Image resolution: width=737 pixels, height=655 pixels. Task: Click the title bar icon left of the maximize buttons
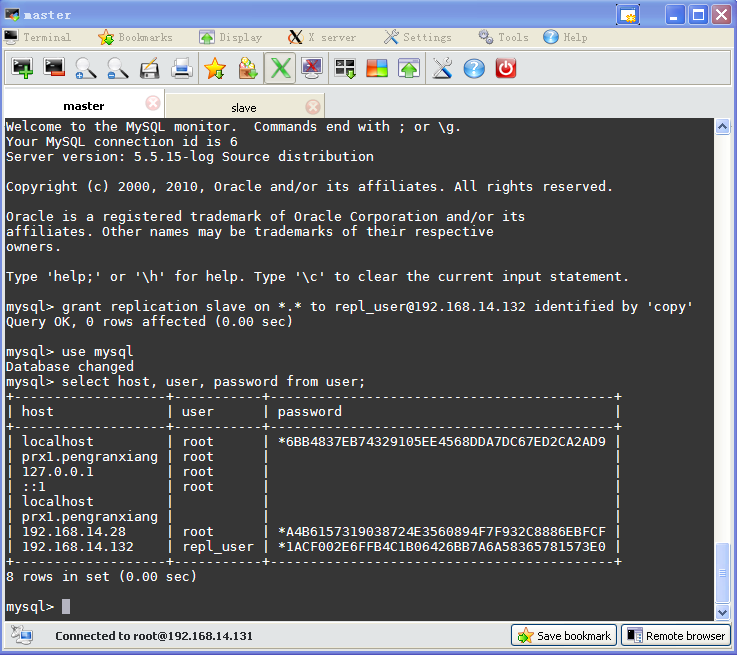click(628, 15)
